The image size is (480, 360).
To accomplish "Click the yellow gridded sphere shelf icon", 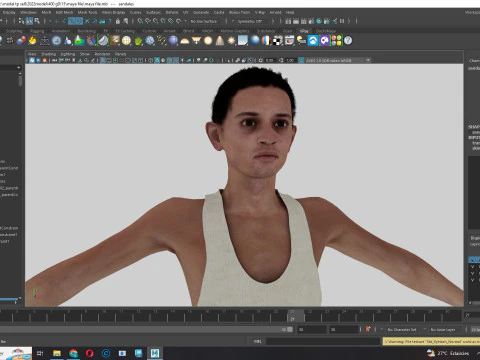I will (x=126, y=41).
